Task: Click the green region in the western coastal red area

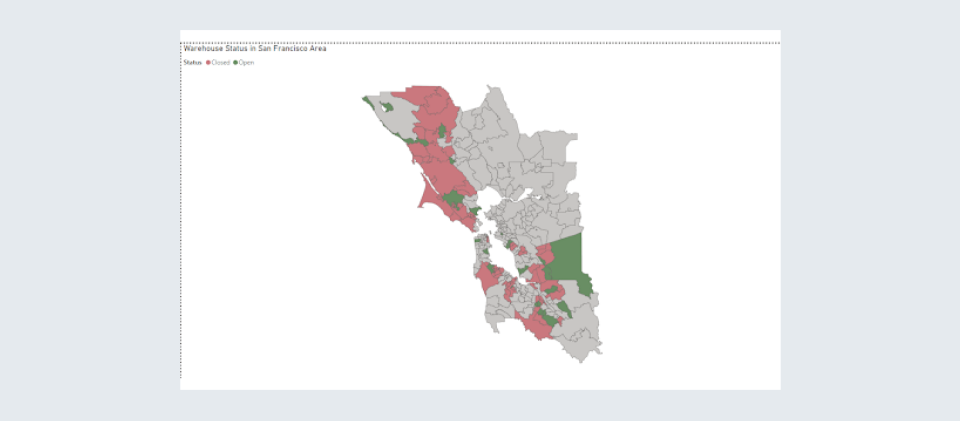Action: click(453, 198)
